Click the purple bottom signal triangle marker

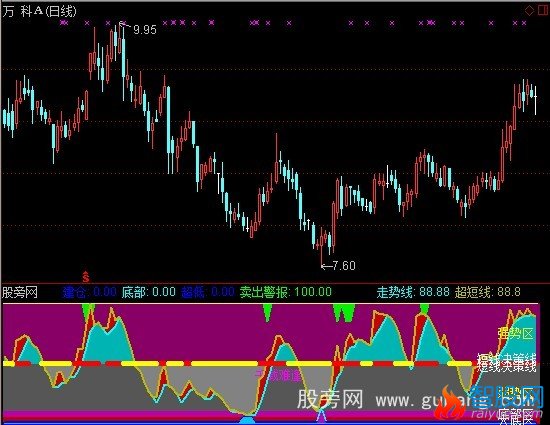click(322, 416)
